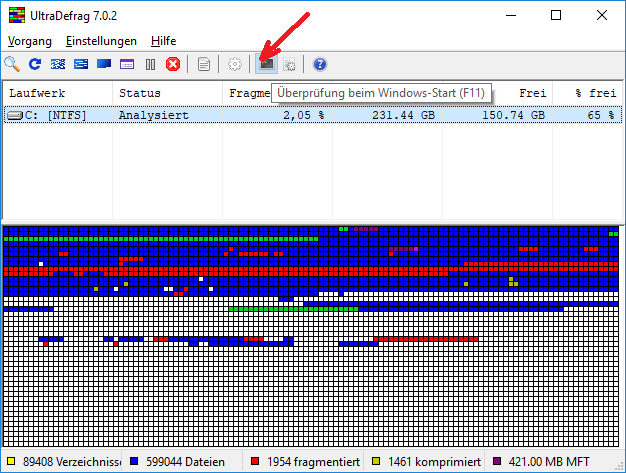This screenshot has width=626, height=473.
Task: Click the Optimize MFT toolbar icon
Action: click(x=127, y=64)
